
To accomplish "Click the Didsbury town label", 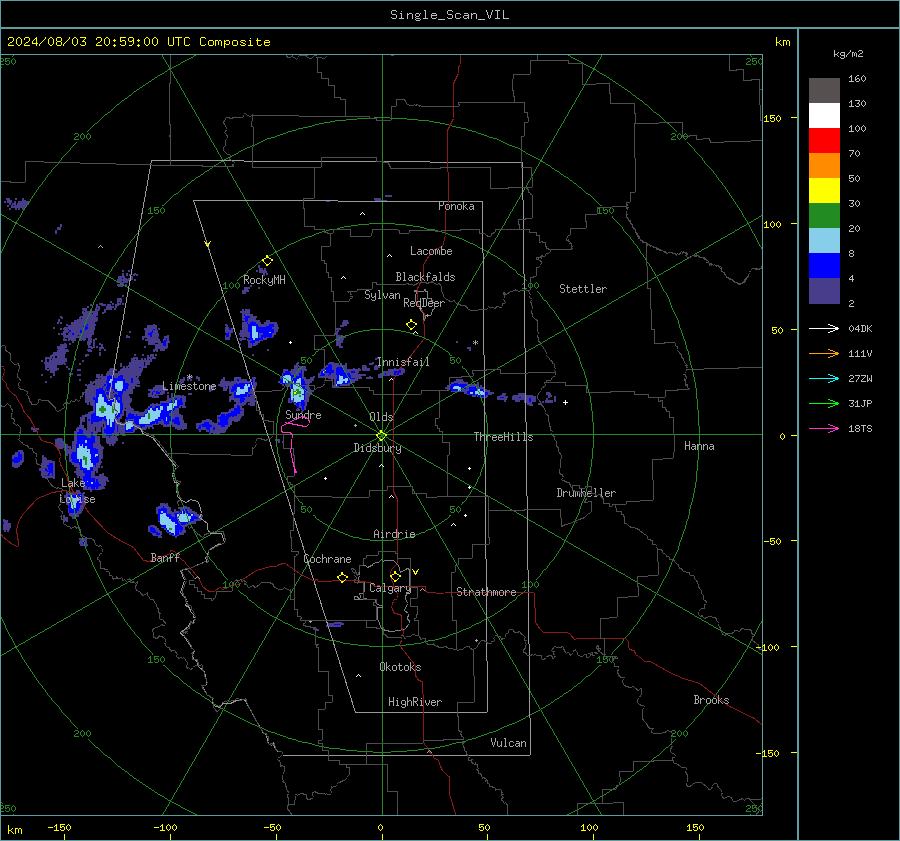I will coord(377,448).
